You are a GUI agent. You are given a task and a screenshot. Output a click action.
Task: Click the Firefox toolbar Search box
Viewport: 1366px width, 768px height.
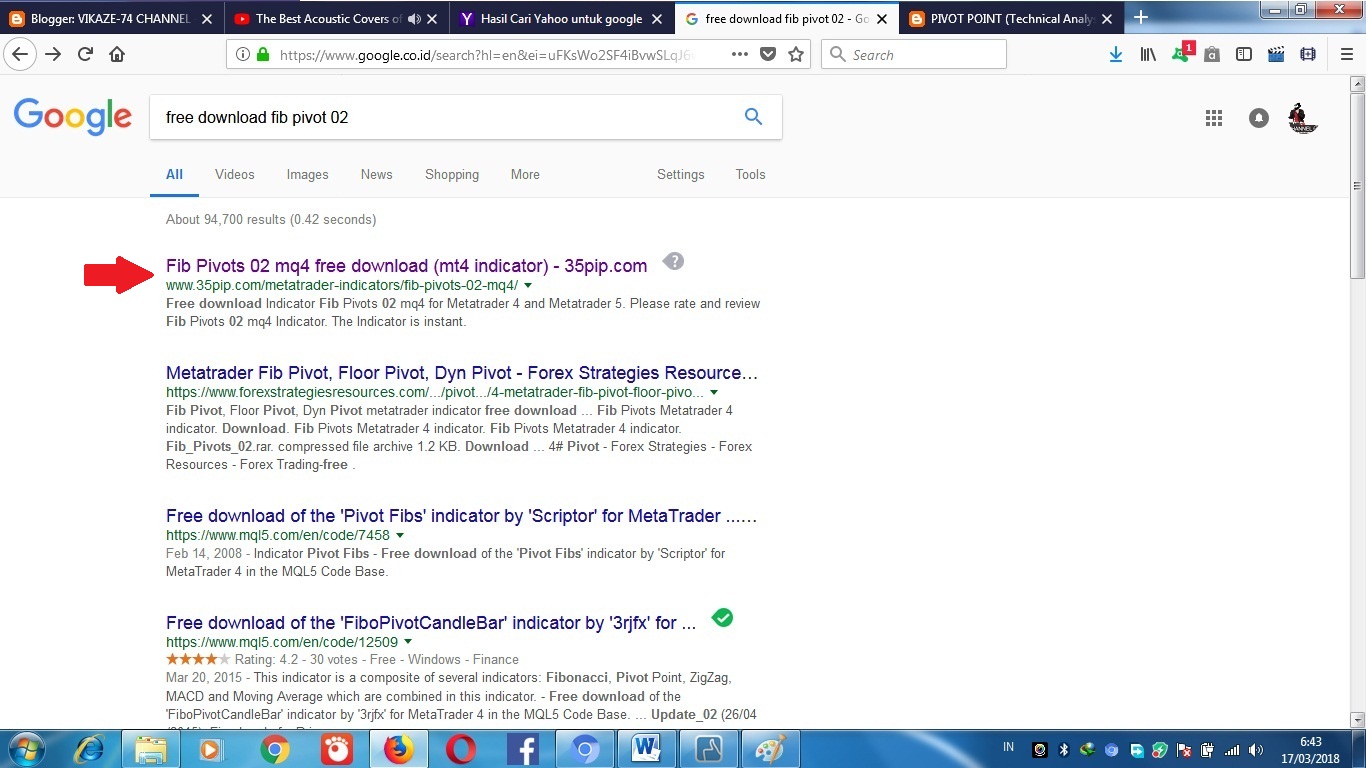pyautogui.click(x=914, y=55)
